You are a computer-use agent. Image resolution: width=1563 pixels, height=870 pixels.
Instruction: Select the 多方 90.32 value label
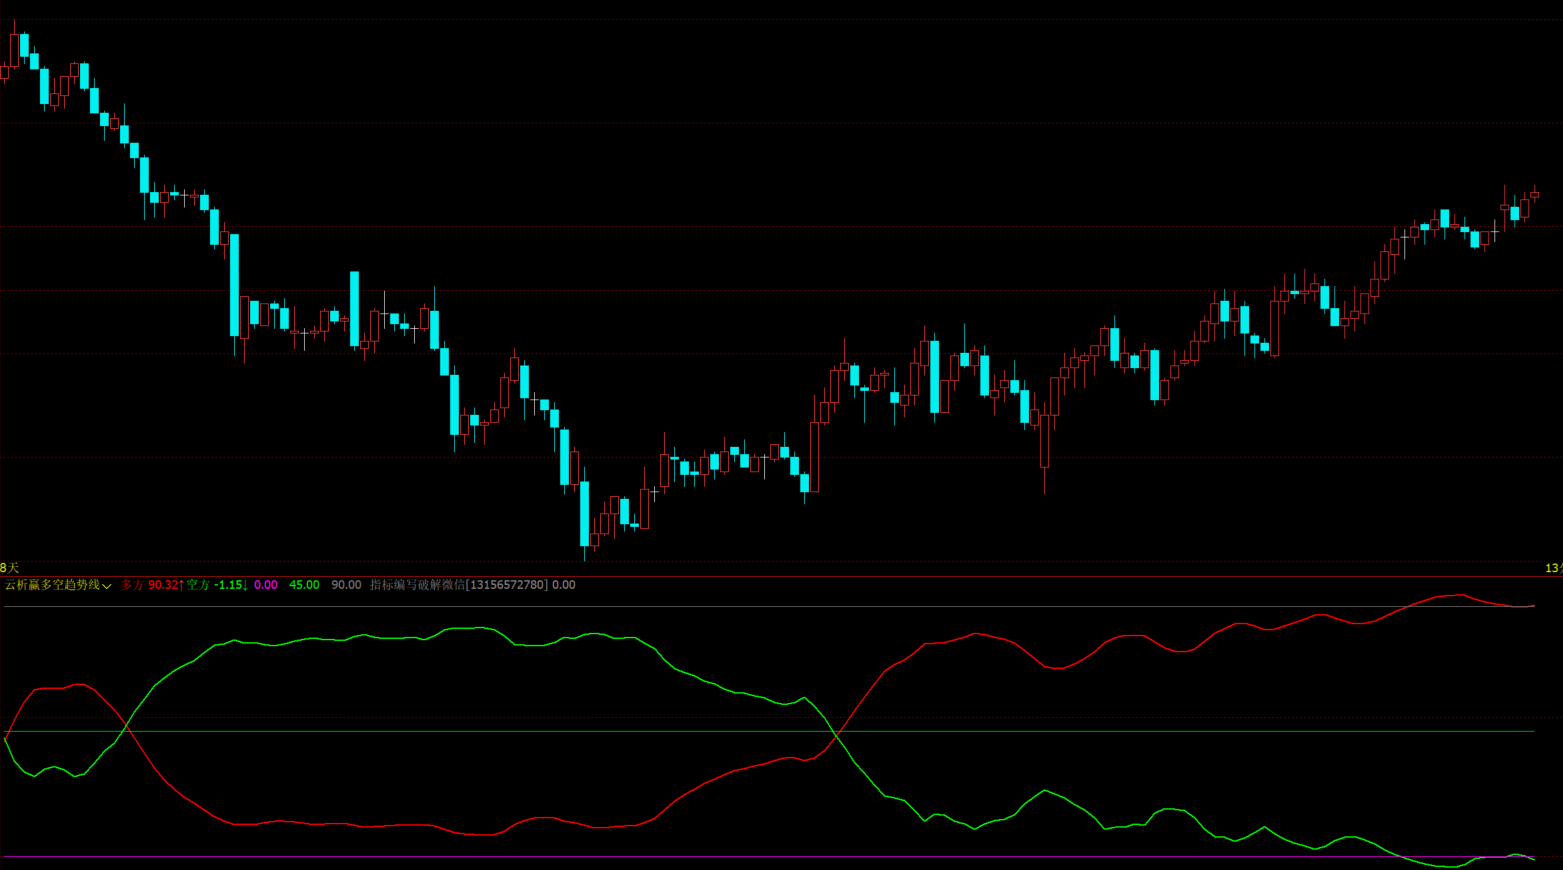150,585
